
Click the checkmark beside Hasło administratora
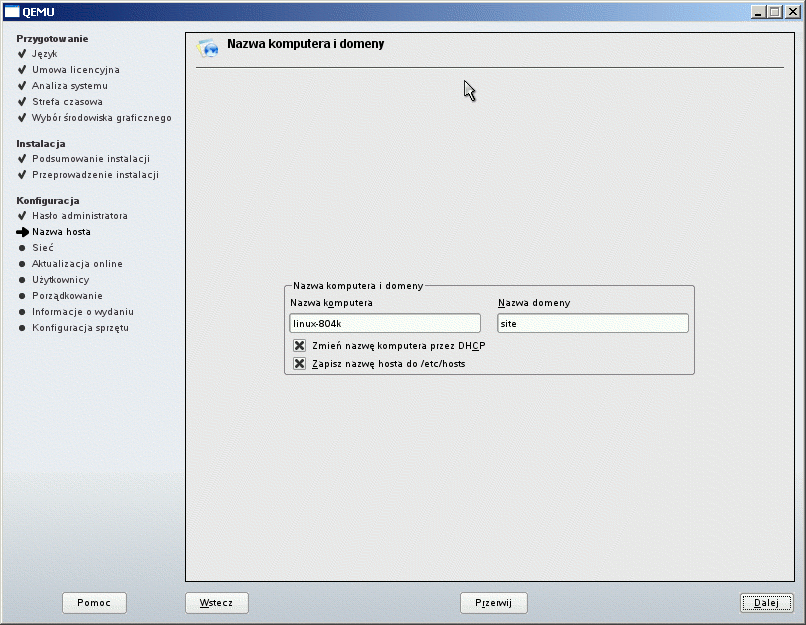tap(22, 216)
